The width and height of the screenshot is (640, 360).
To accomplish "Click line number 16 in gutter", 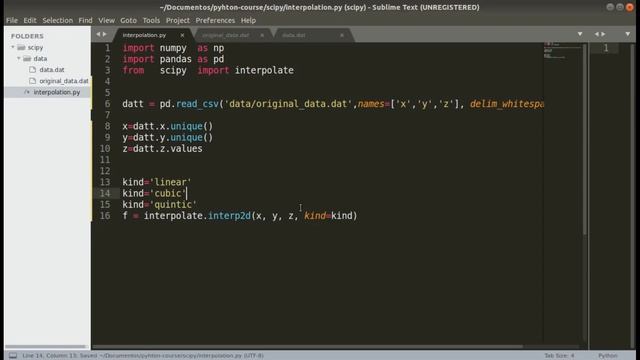I will click(105, 216).
